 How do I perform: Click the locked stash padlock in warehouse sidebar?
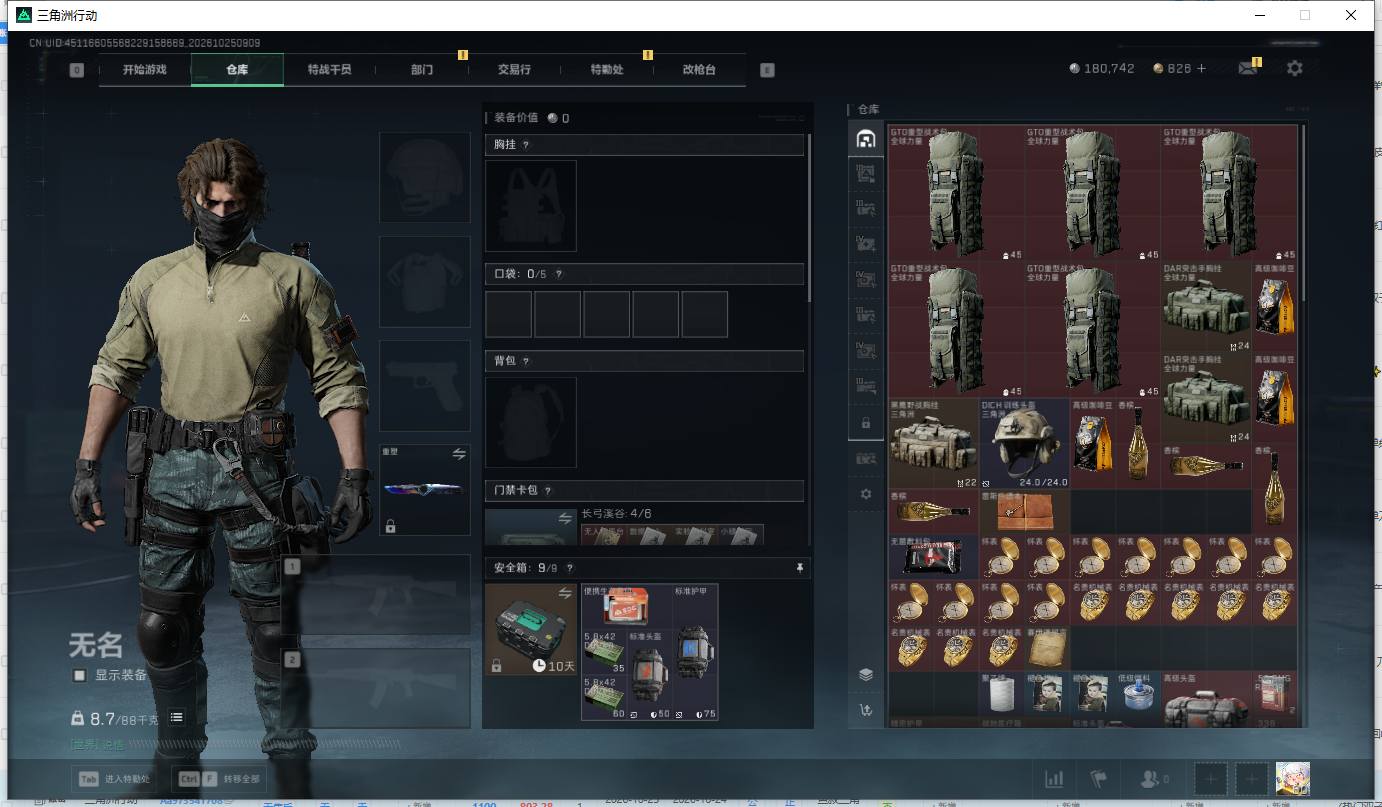point(866,423)
